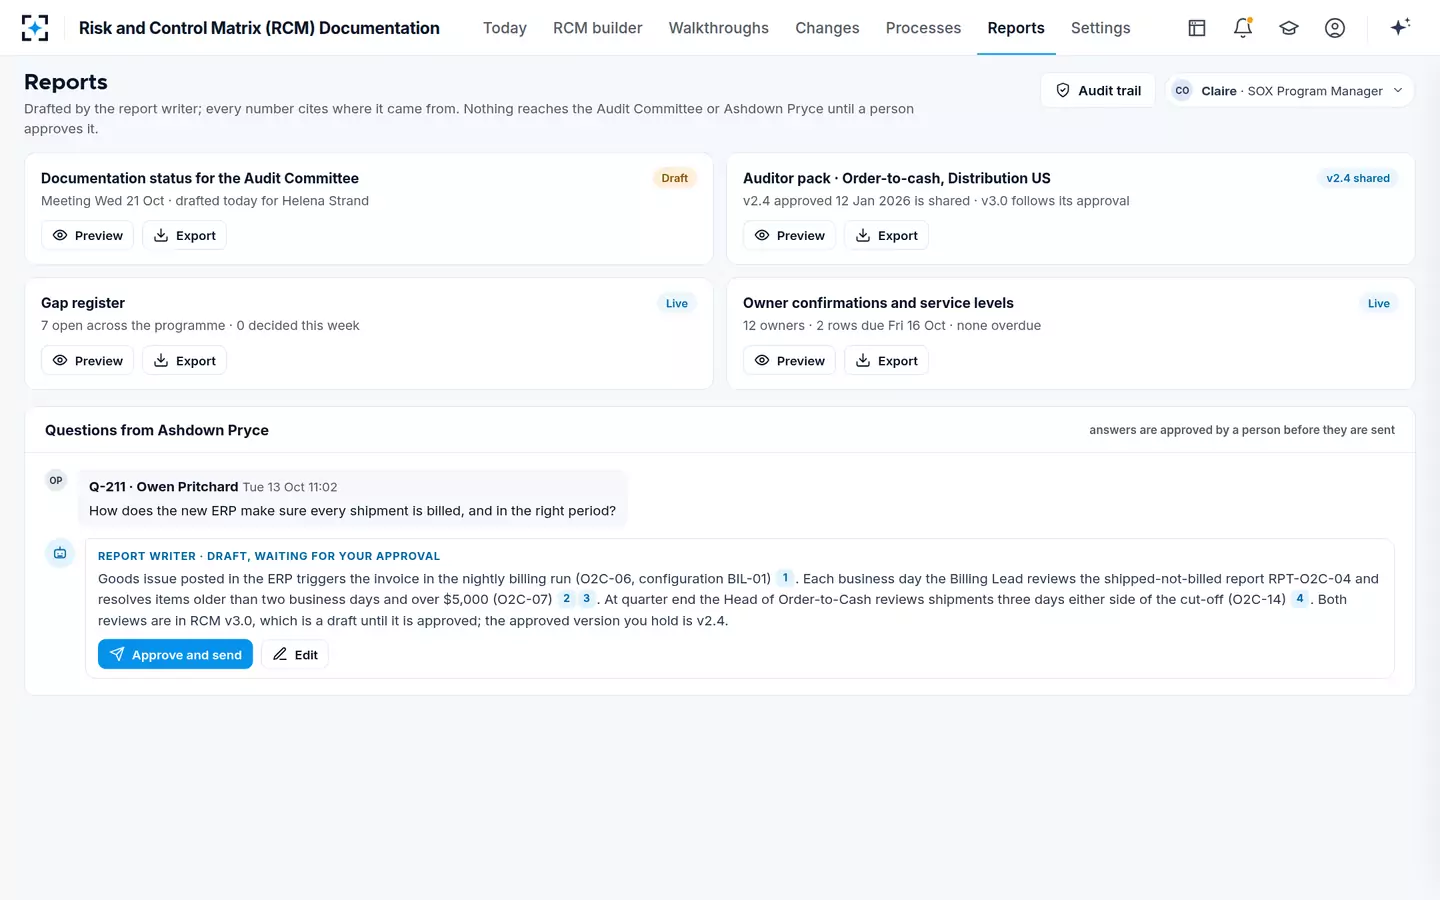Open the Walkthroughs tab

(719, 28)
